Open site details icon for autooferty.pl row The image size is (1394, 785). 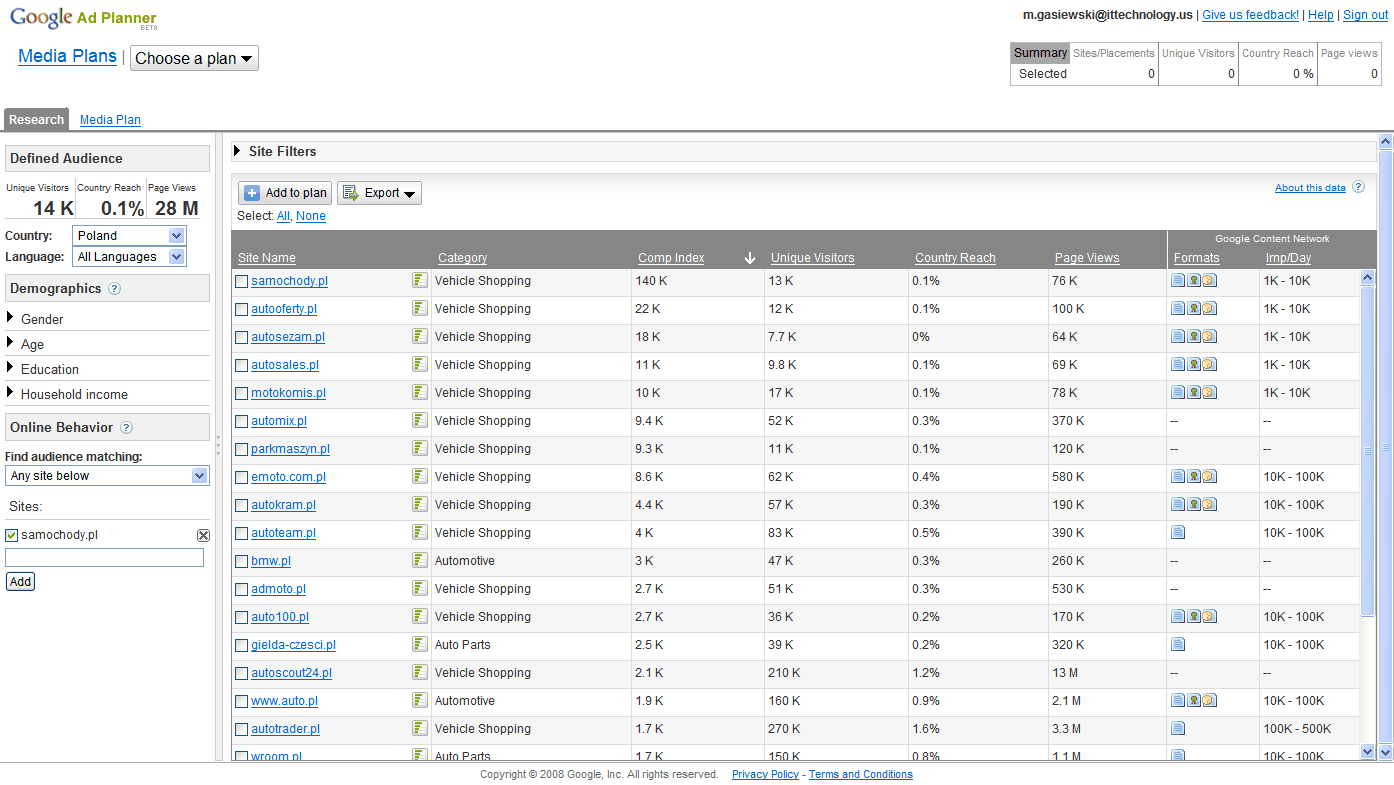420,308
